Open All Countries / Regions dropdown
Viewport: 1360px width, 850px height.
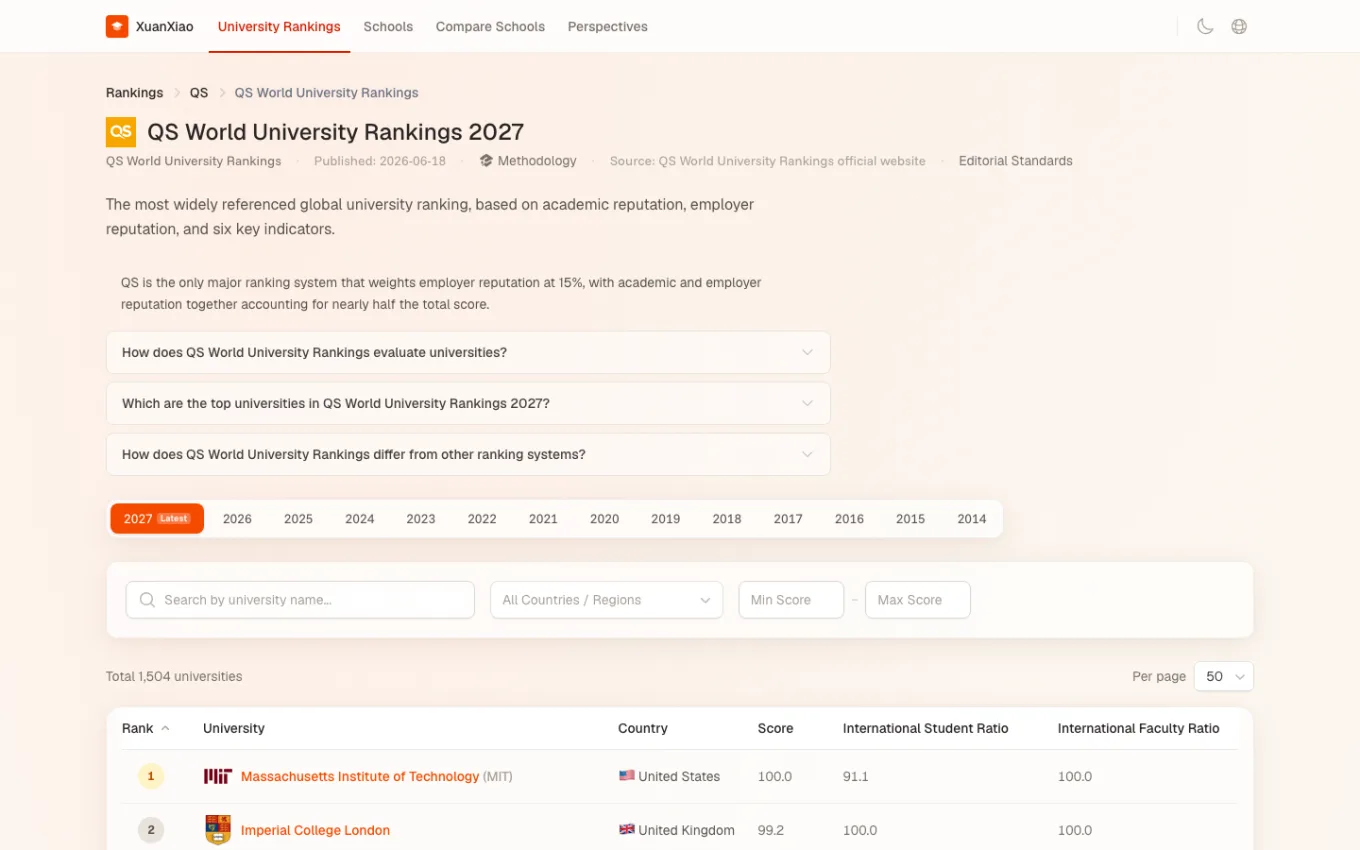click(x=606, y=600)
